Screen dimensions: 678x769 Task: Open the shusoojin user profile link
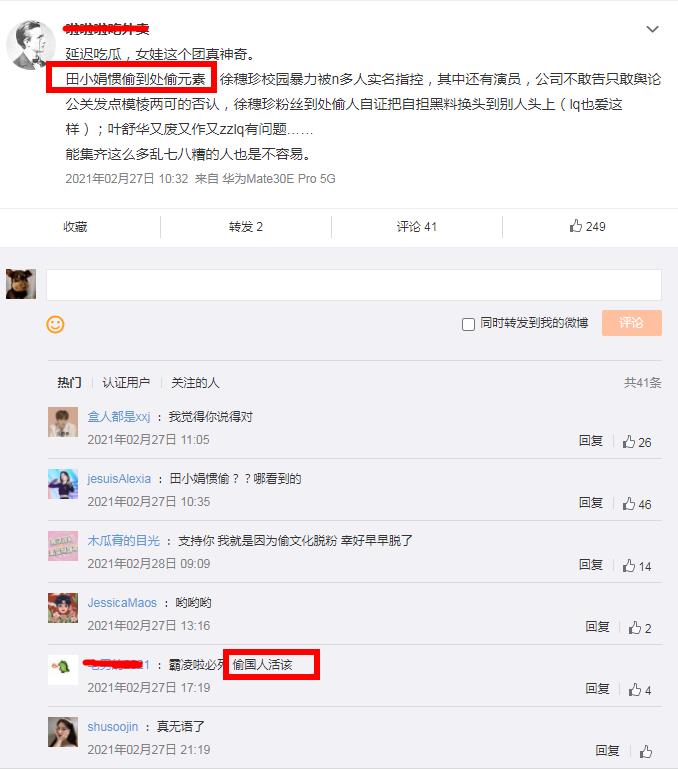(112, 726)
